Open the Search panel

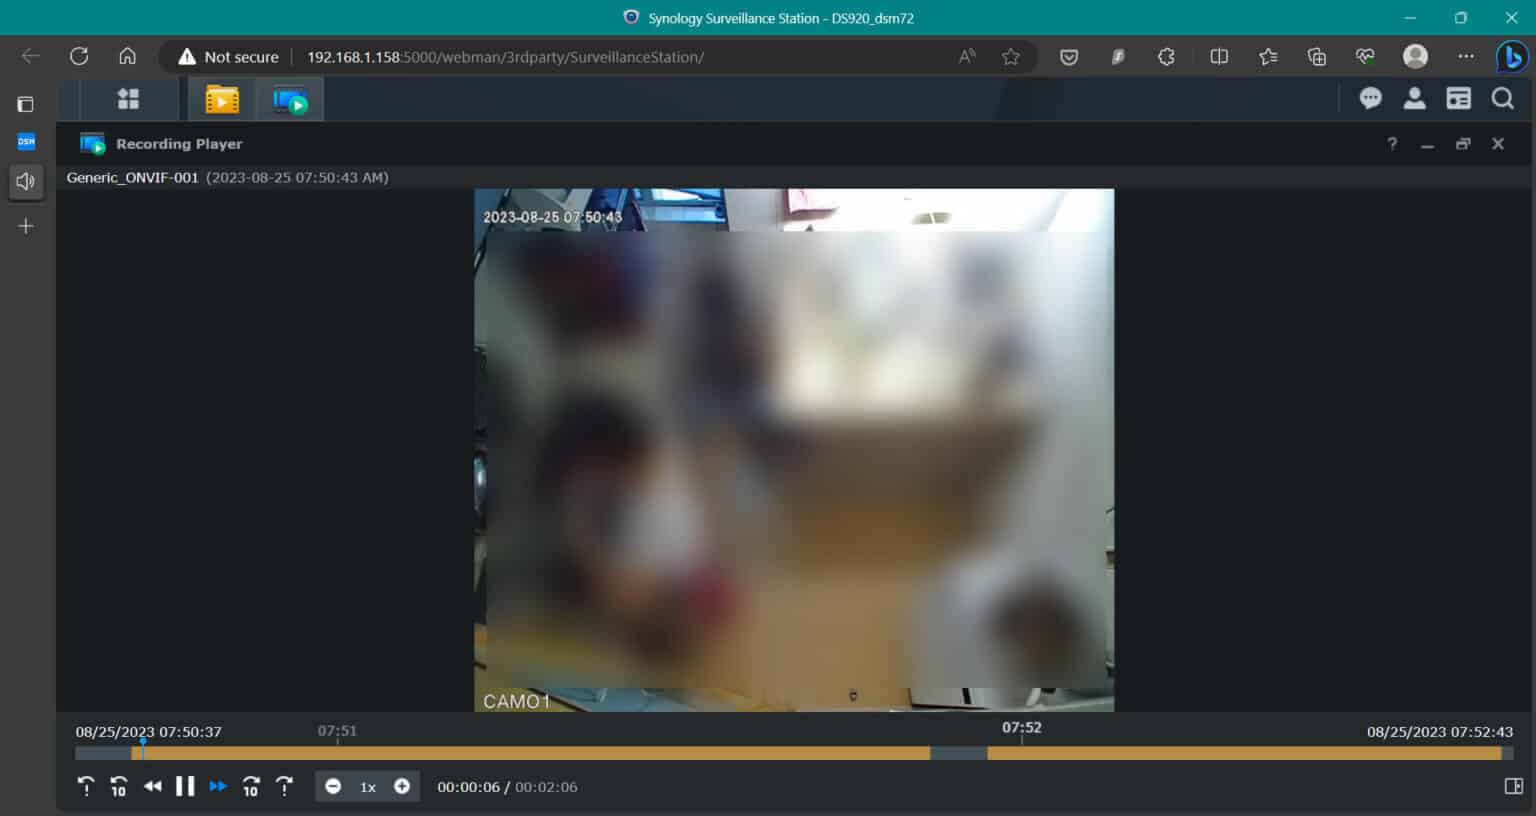1502,98
